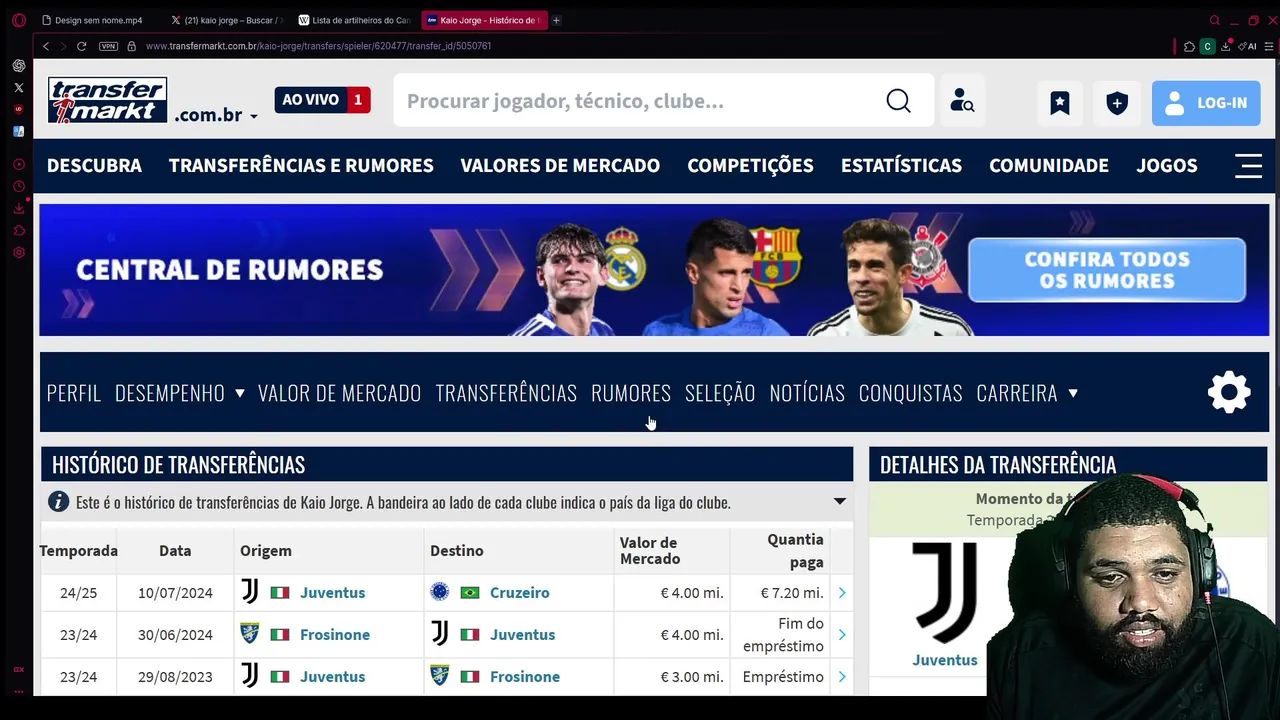This screenshot has height=720, width=1280.
Task: Click the AO VIVO live button
Action: 322,100
